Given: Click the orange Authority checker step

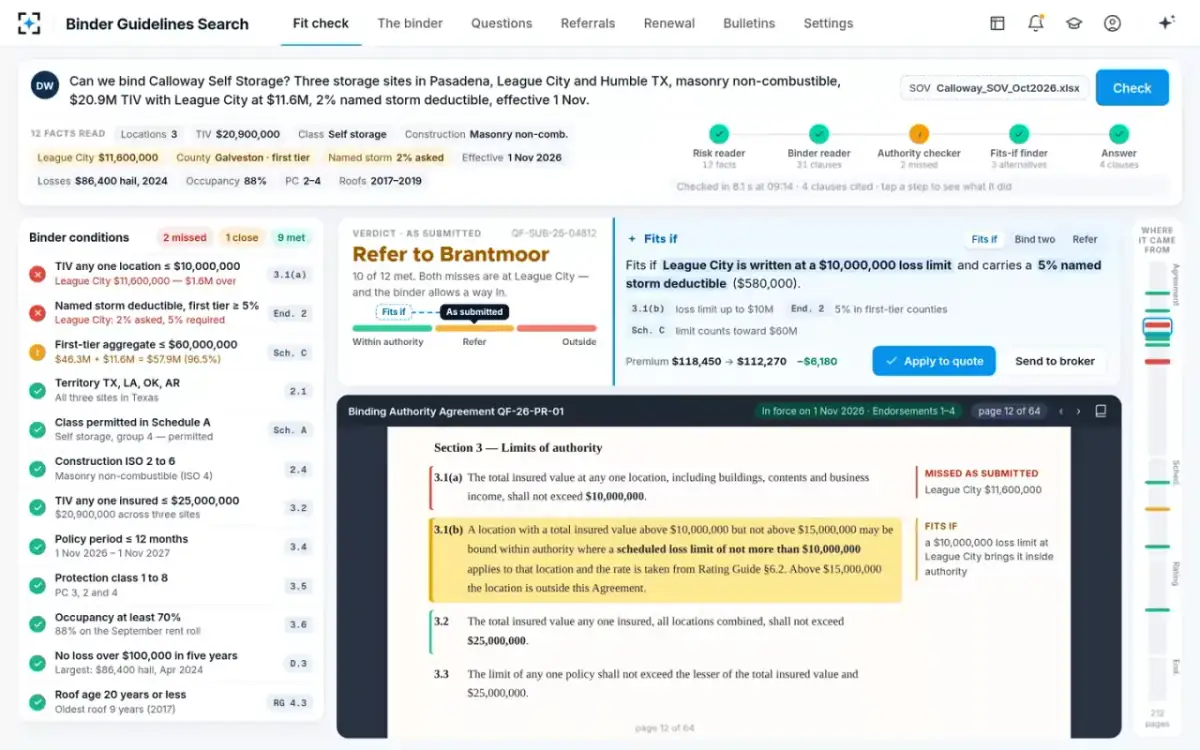Looking at the screenshot, I should tap(918, 133).
